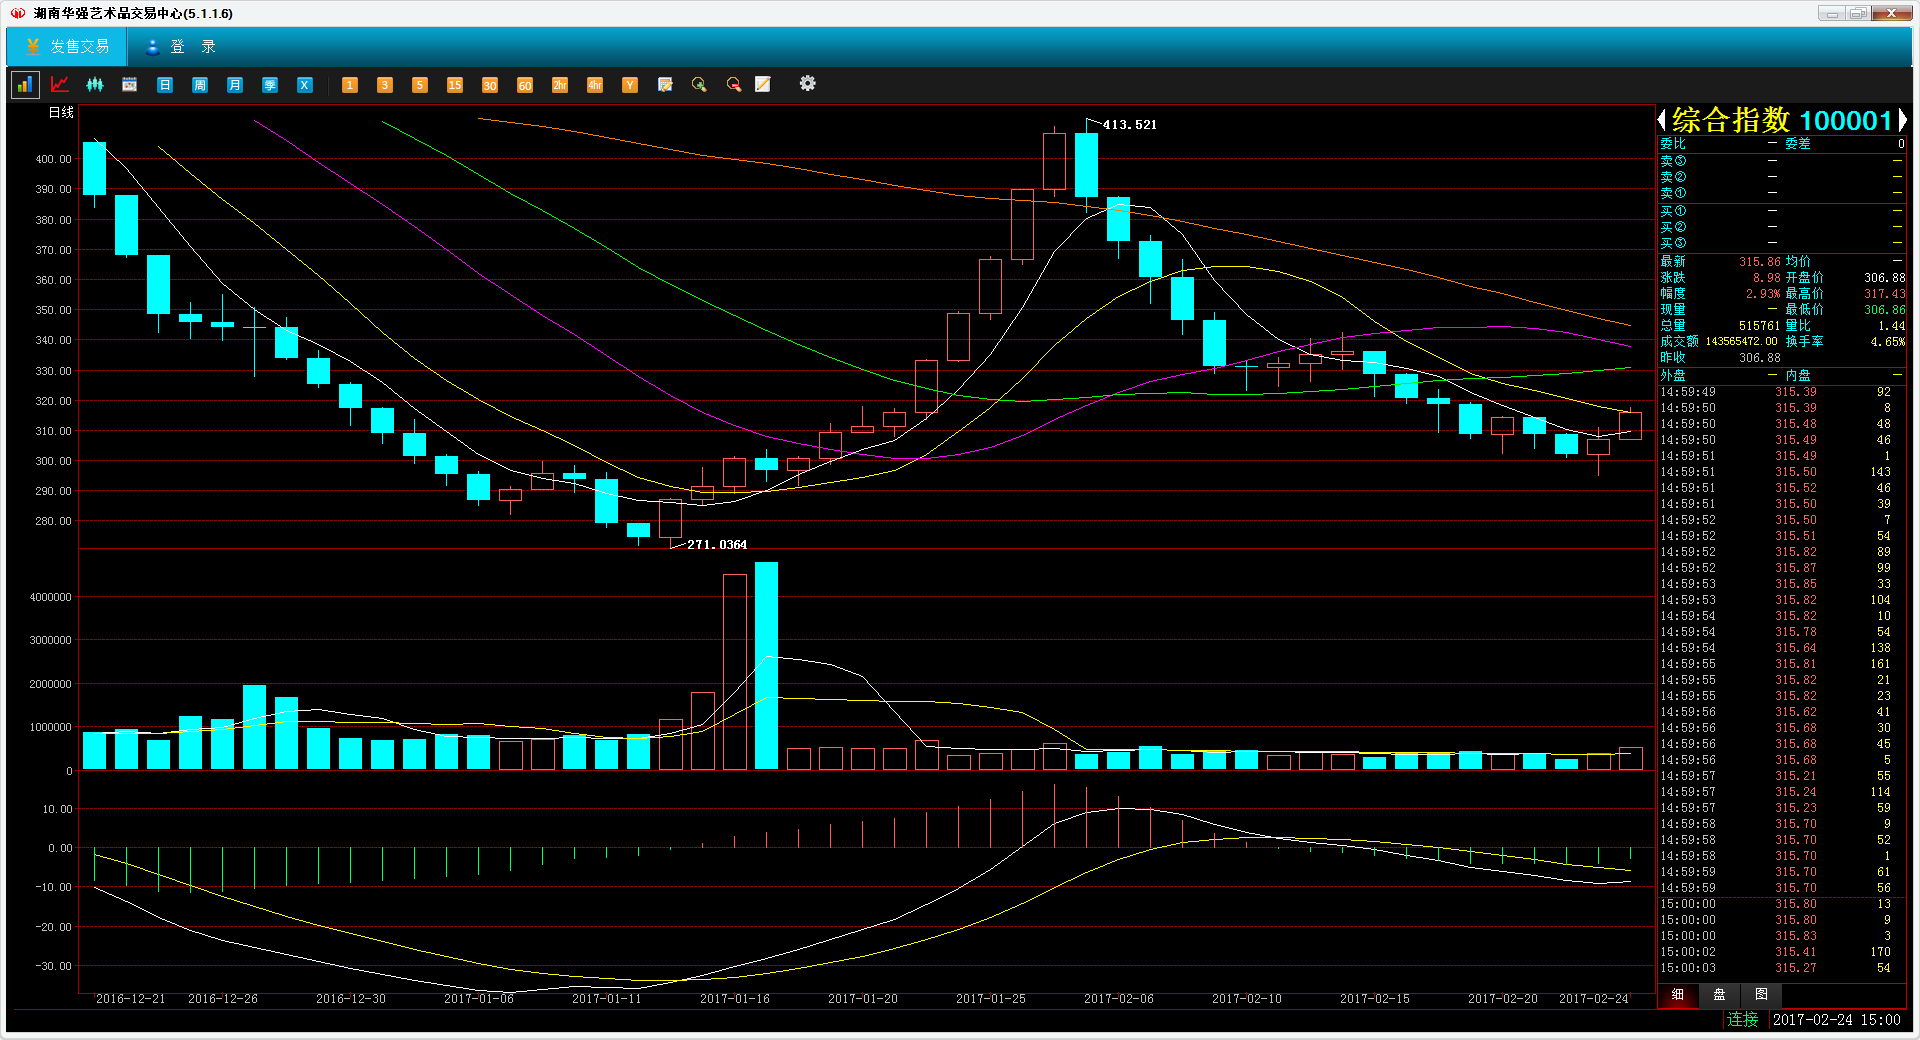Open the edit indicators table icon
The height and width of the screenshot is (1040, 1920).
tap(665, 85)
